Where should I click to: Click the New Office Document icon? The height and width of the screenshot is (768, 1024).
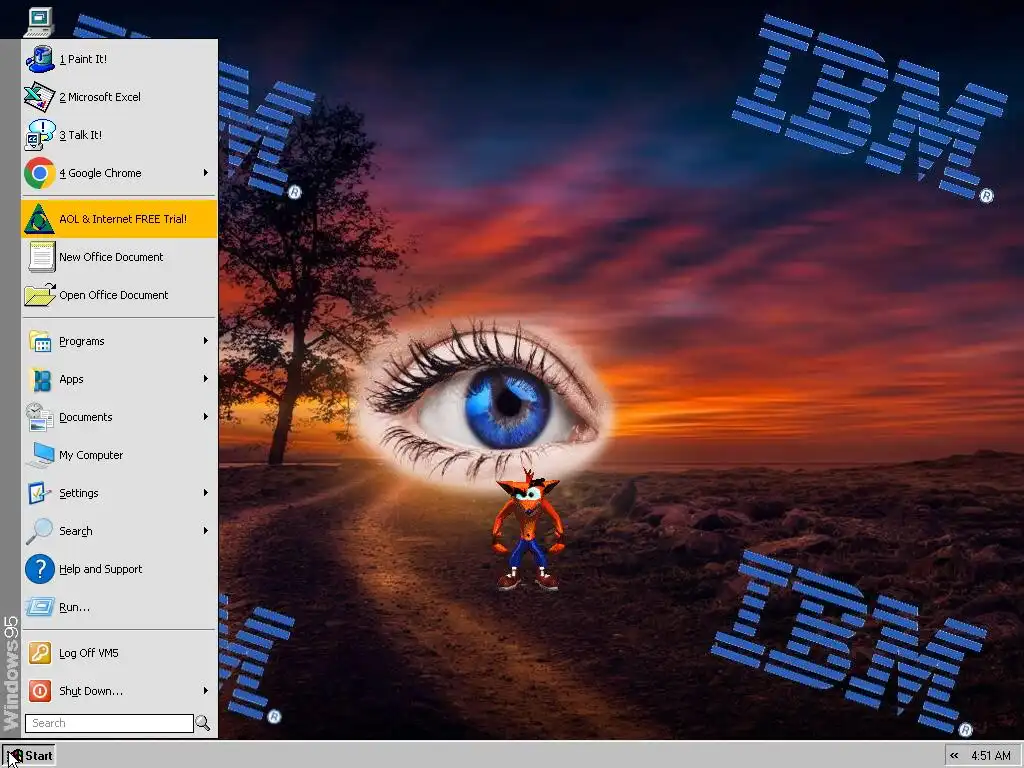click(42, 257)
